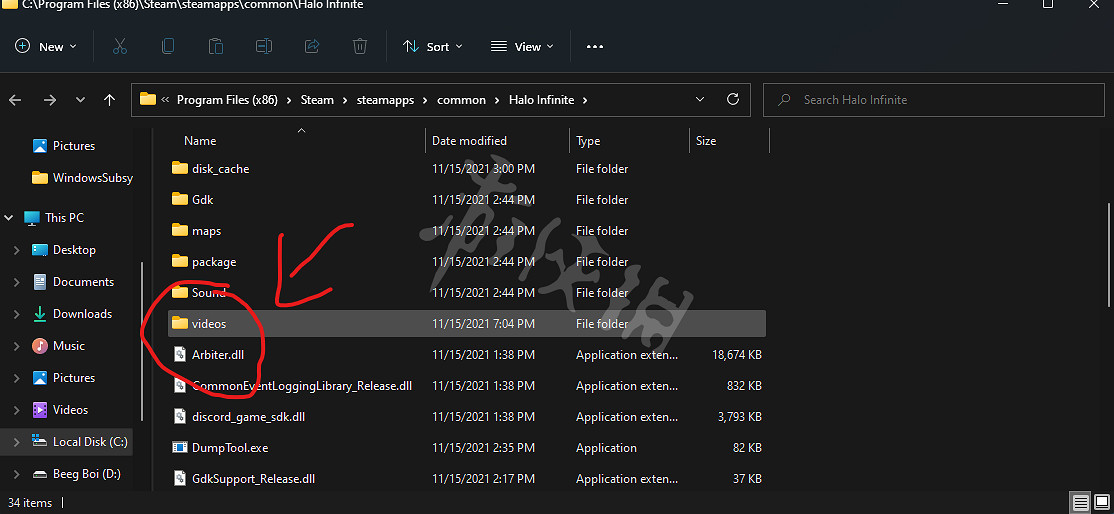Open the See more ellipsis menu
The height and width of the screenshot is (514, 1114).
tap(595, 46)
